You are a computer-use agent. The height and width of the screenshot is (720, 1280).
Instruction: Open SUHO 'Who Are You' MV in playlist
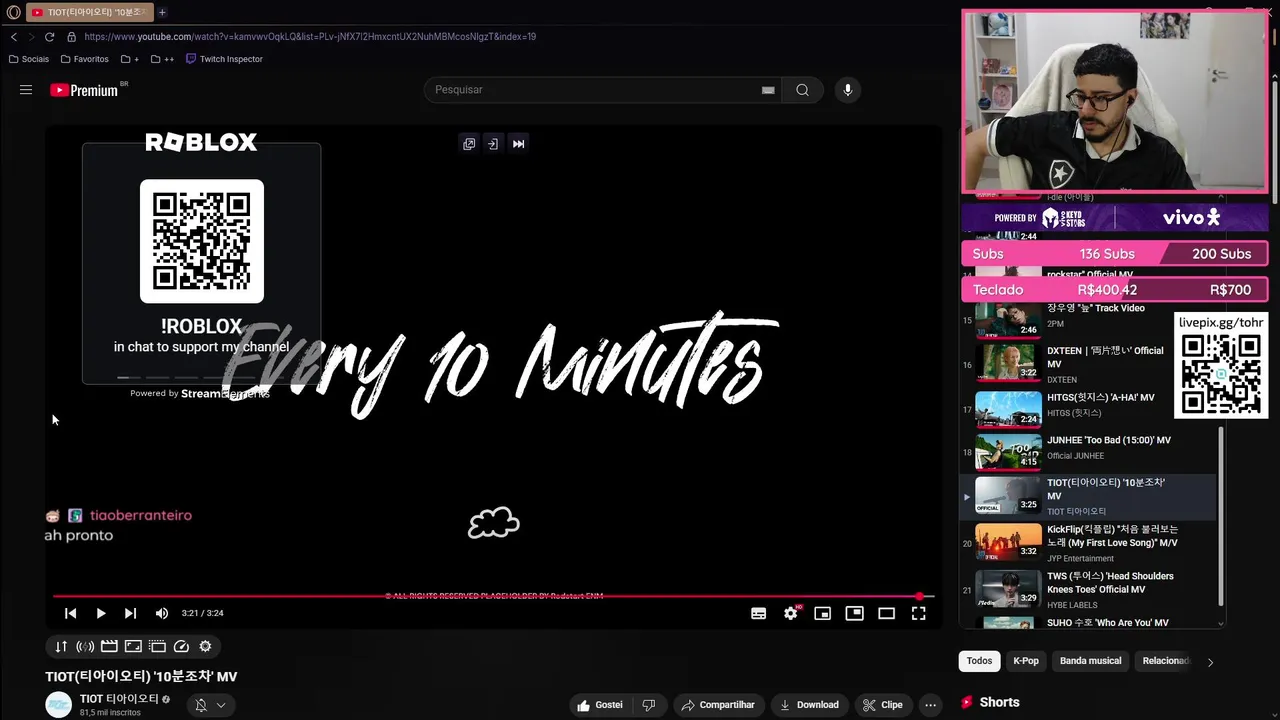pyautogui.click(x=1090, y=622)
